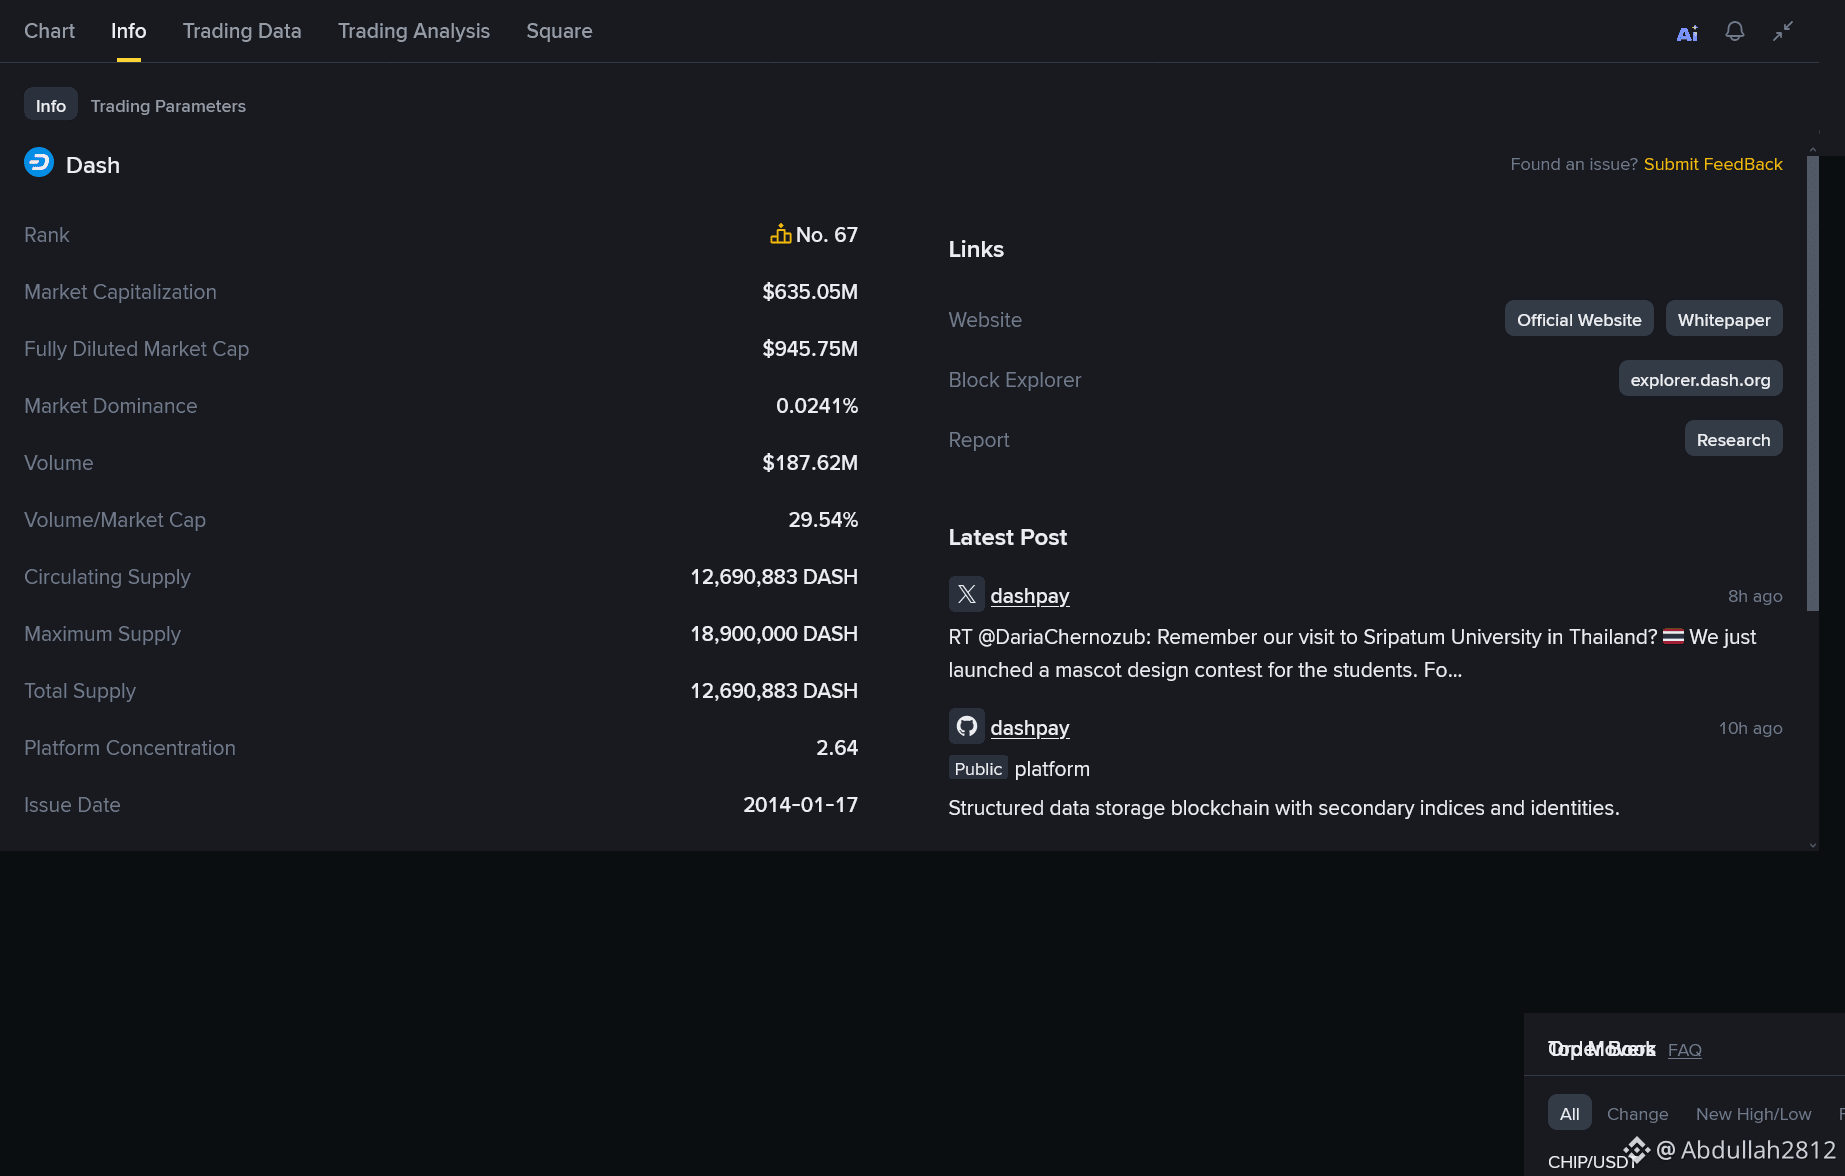The image size is (1845, 1176).
Task: Open the Trading Data tab
Action: coord(242,31)
